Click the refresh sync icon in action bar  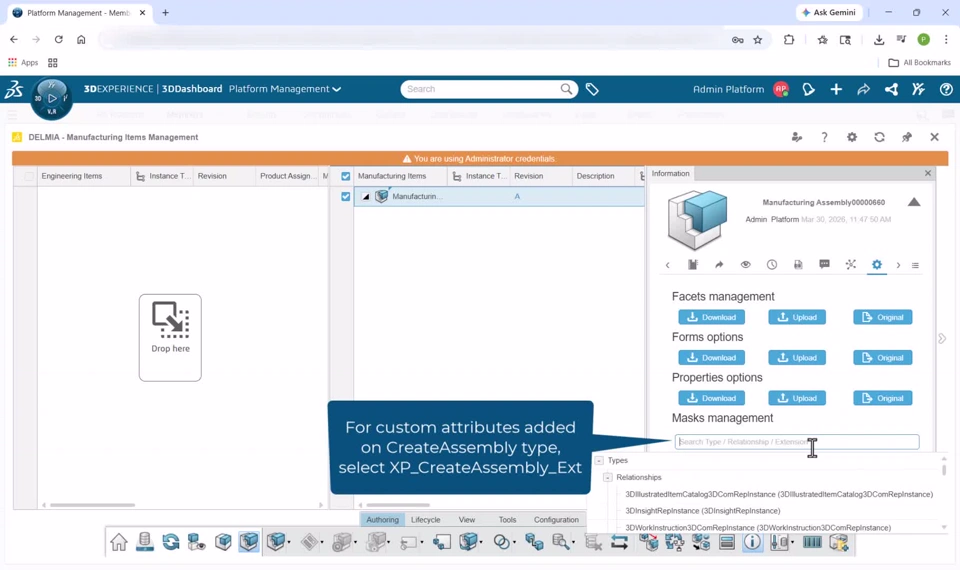(171, 542)
